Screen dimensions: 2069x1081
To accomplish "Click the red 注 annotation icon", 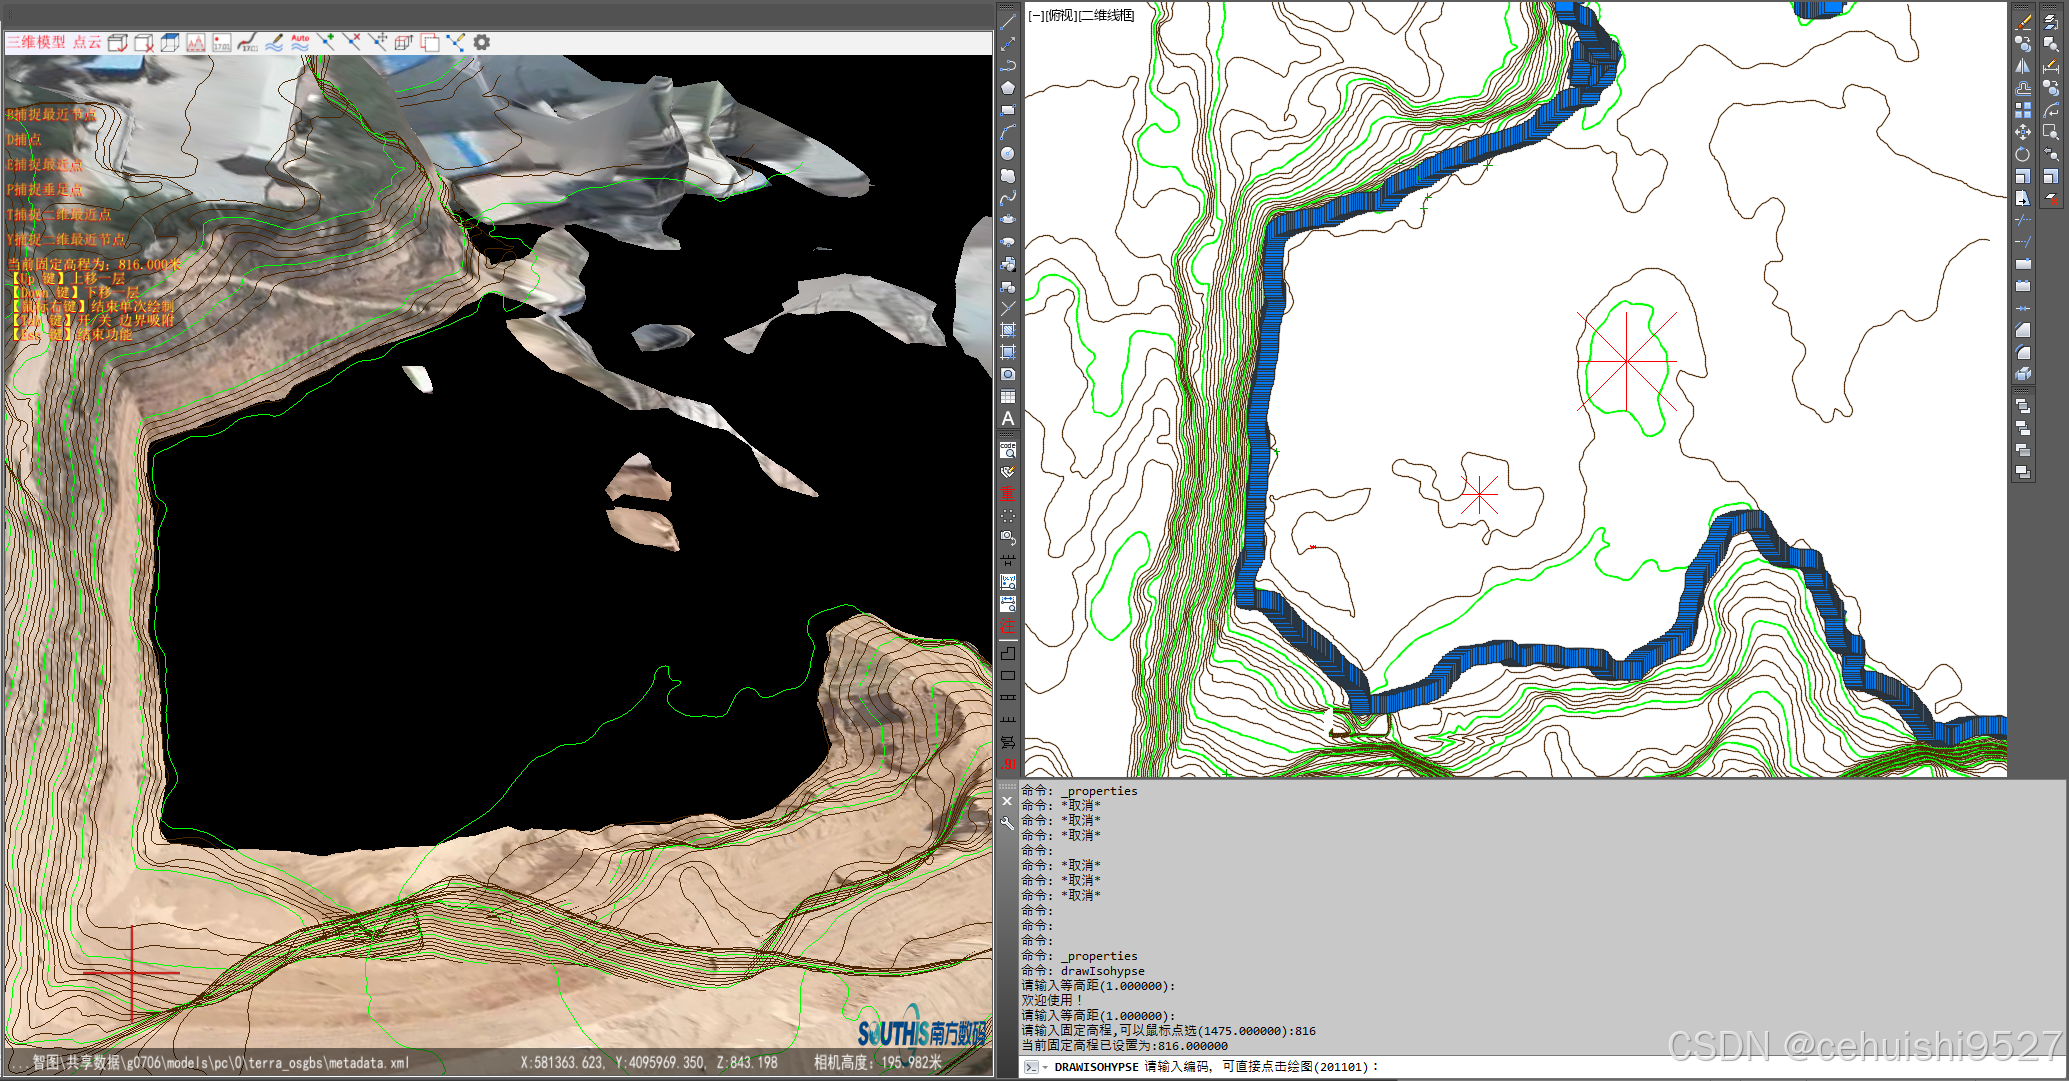I will (1008, 626).
